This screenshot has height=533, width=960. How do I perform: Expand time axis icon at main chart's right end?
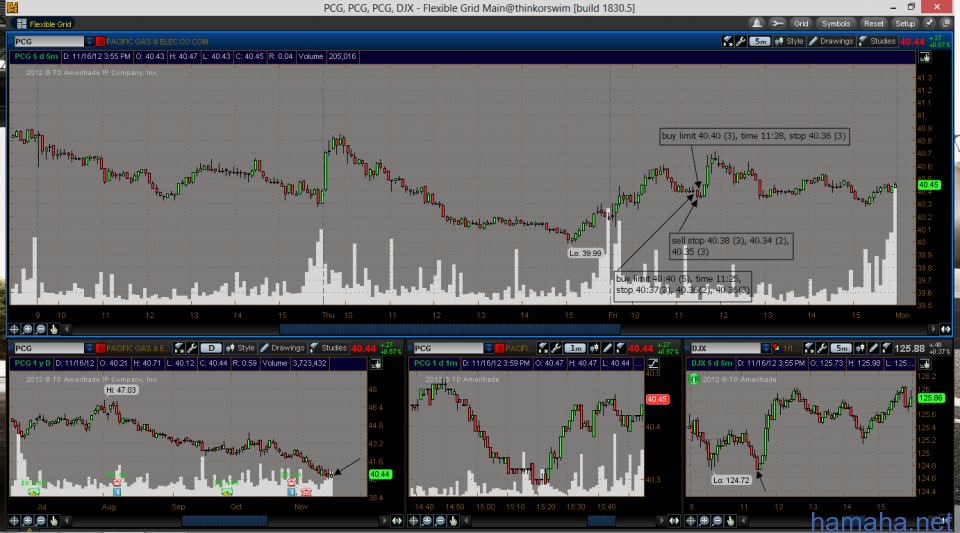click(946, 329)
